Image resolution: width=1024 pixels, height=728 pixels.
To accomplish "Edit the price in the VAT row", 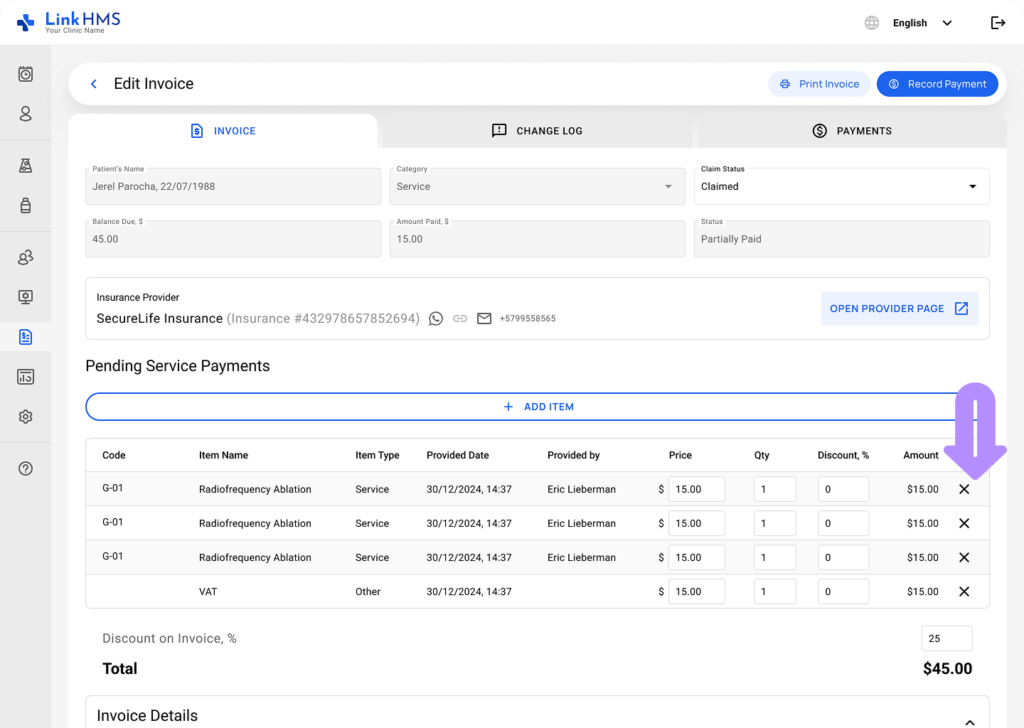I will [696, 592].
